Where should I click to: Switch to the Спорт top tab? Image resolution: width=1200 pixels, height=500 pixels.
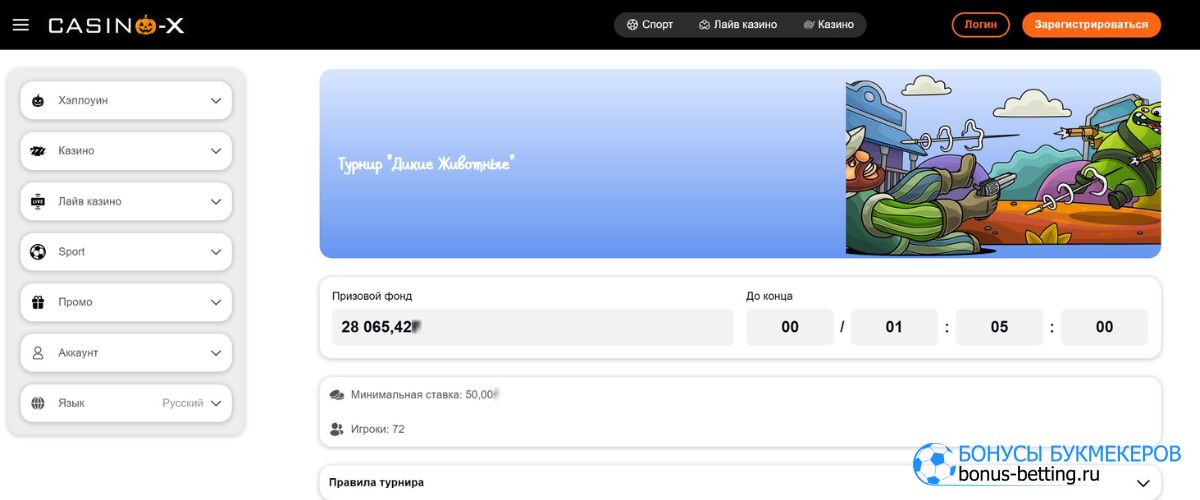click(650, 25)
